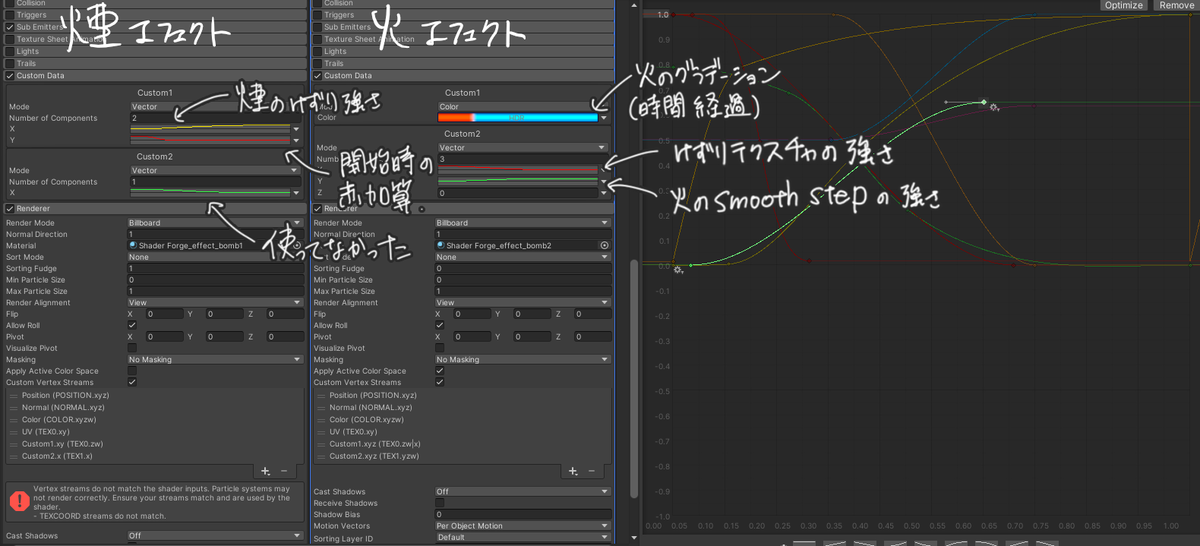Select Custom1.xy (TEX0.zw) stream row
Screen dimensions: 1200x546
[x=155, y=444]
